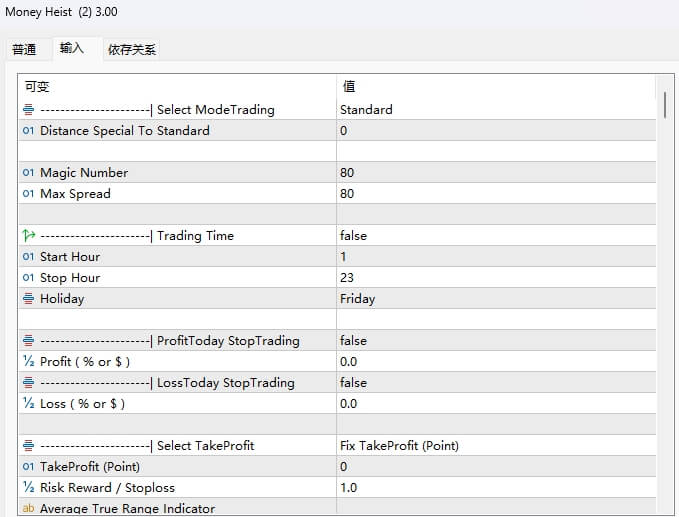679x517 pixels.
Task: Click the fraction icon beside Risk Reward / Stoploss
Action: pos(29,488)
